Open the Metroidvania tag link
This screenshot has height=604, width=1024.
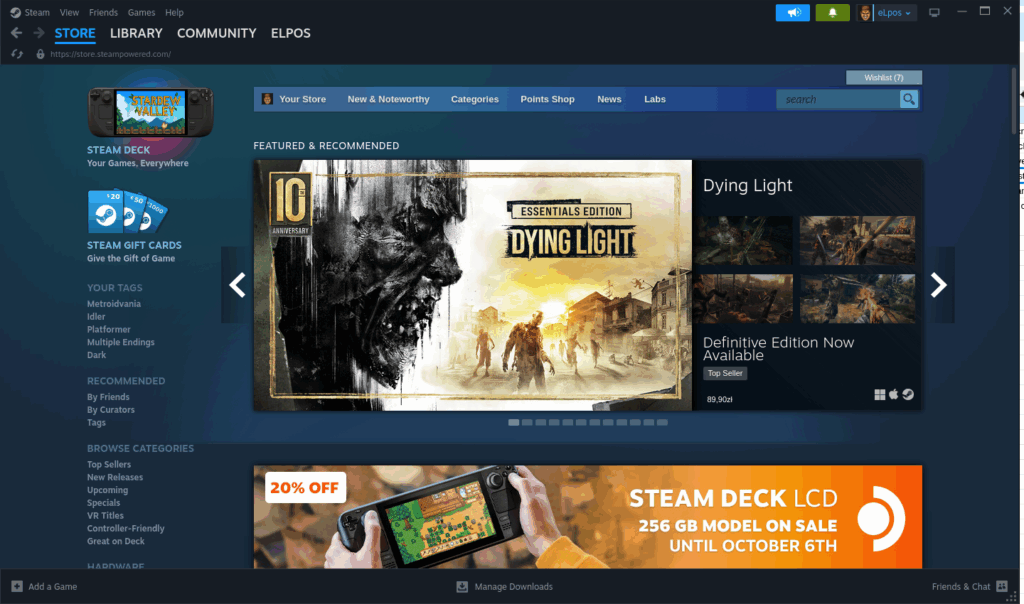(114, 304)
